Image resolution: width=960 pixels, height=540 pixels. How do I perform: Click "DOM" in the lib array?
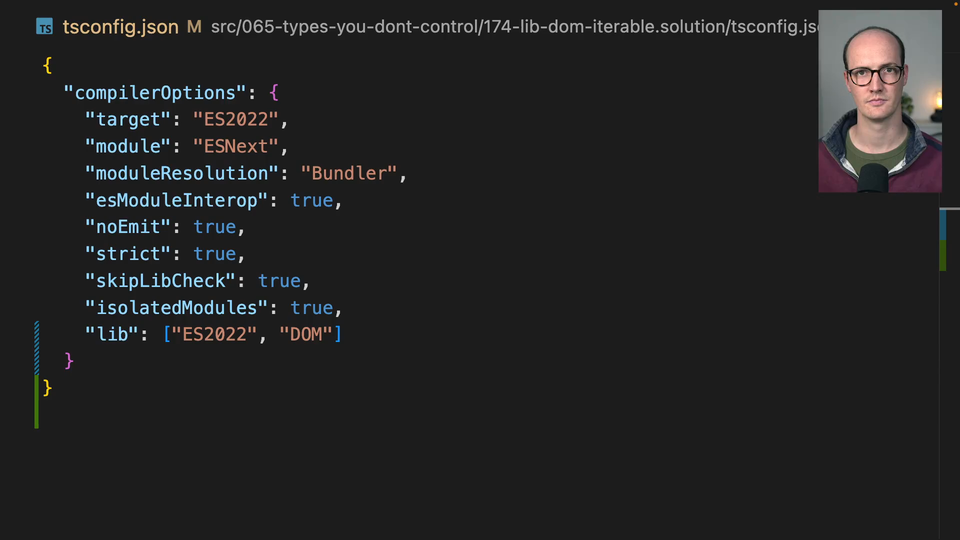pos(306,335)
